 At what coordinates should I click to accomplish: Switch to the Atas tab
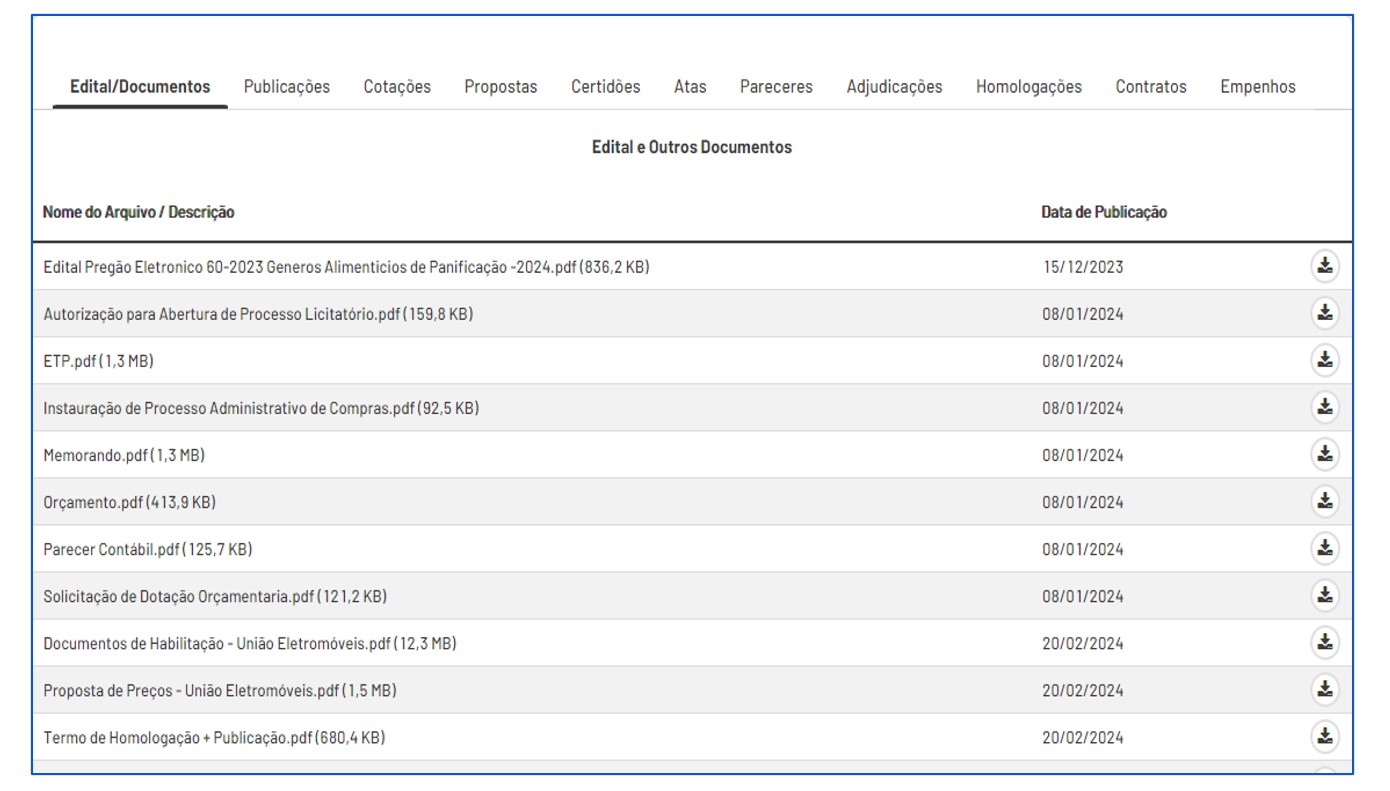690,87
